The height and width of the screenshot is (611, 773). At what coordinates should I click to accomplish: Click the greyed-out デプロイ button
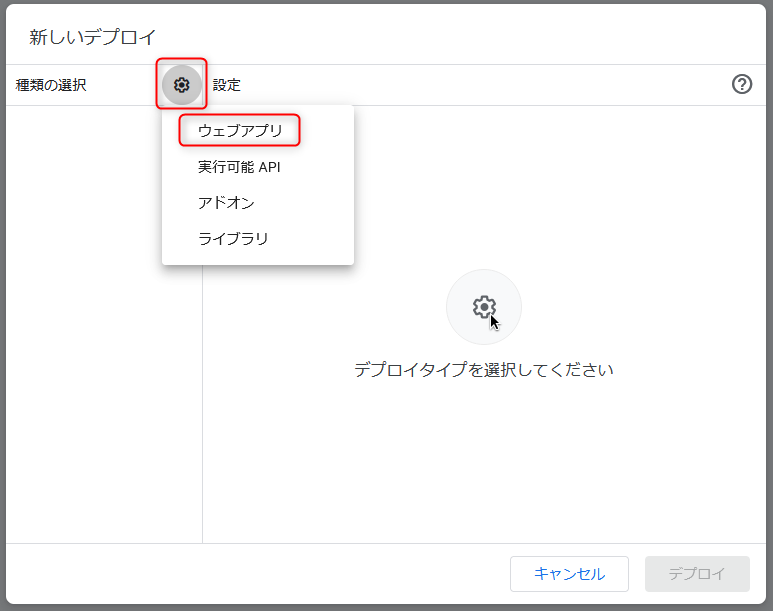tap(697, 574)
